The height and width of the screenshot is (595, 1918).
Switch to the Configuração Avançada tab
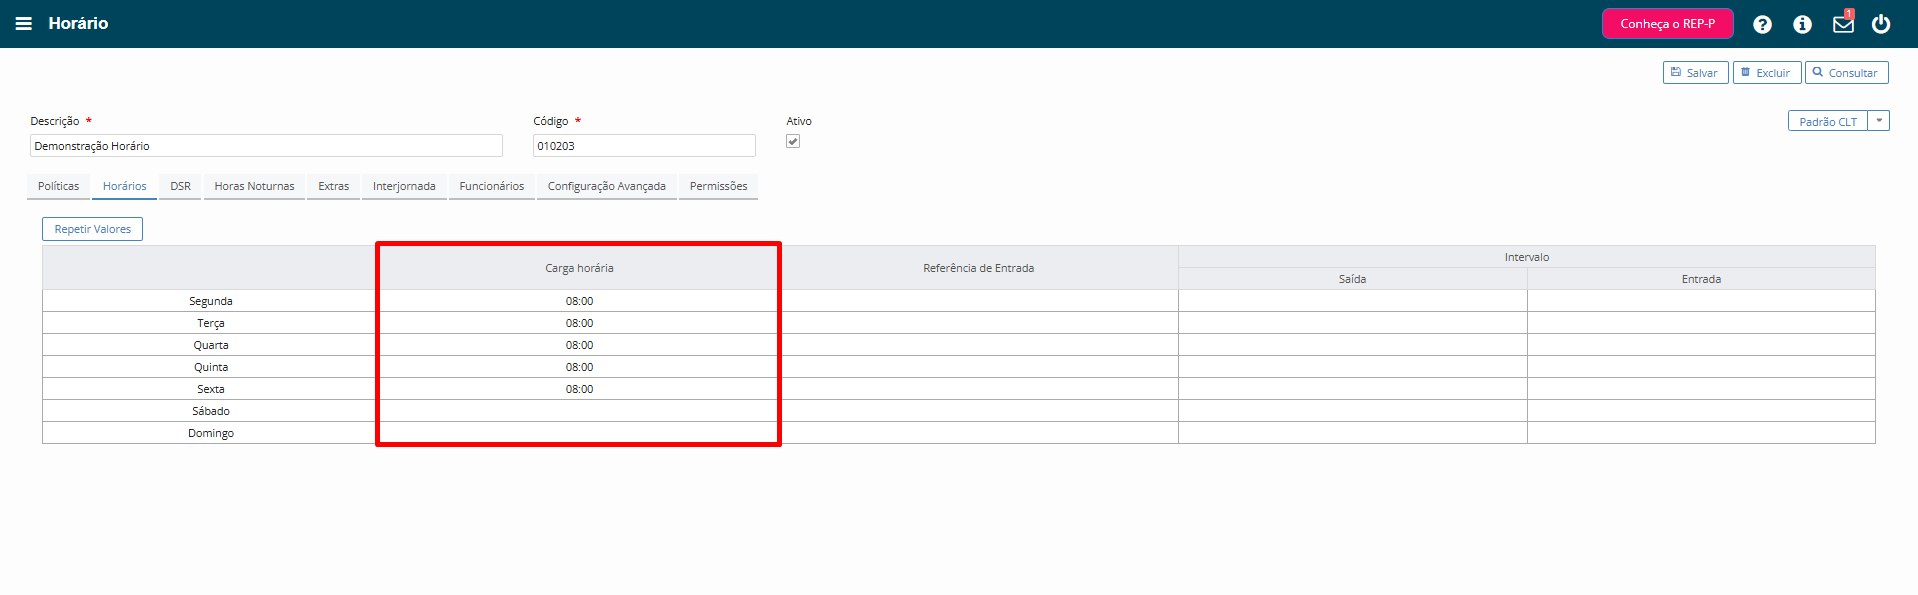point(607,187)
